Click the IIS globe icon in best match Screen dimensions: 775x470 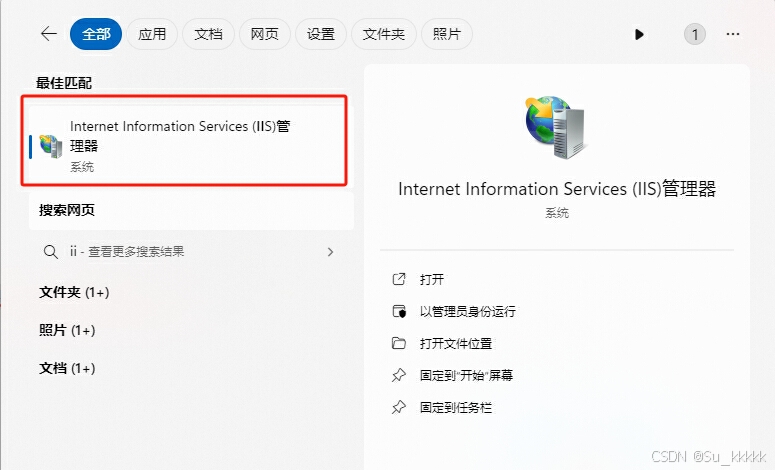pos(51,146)
